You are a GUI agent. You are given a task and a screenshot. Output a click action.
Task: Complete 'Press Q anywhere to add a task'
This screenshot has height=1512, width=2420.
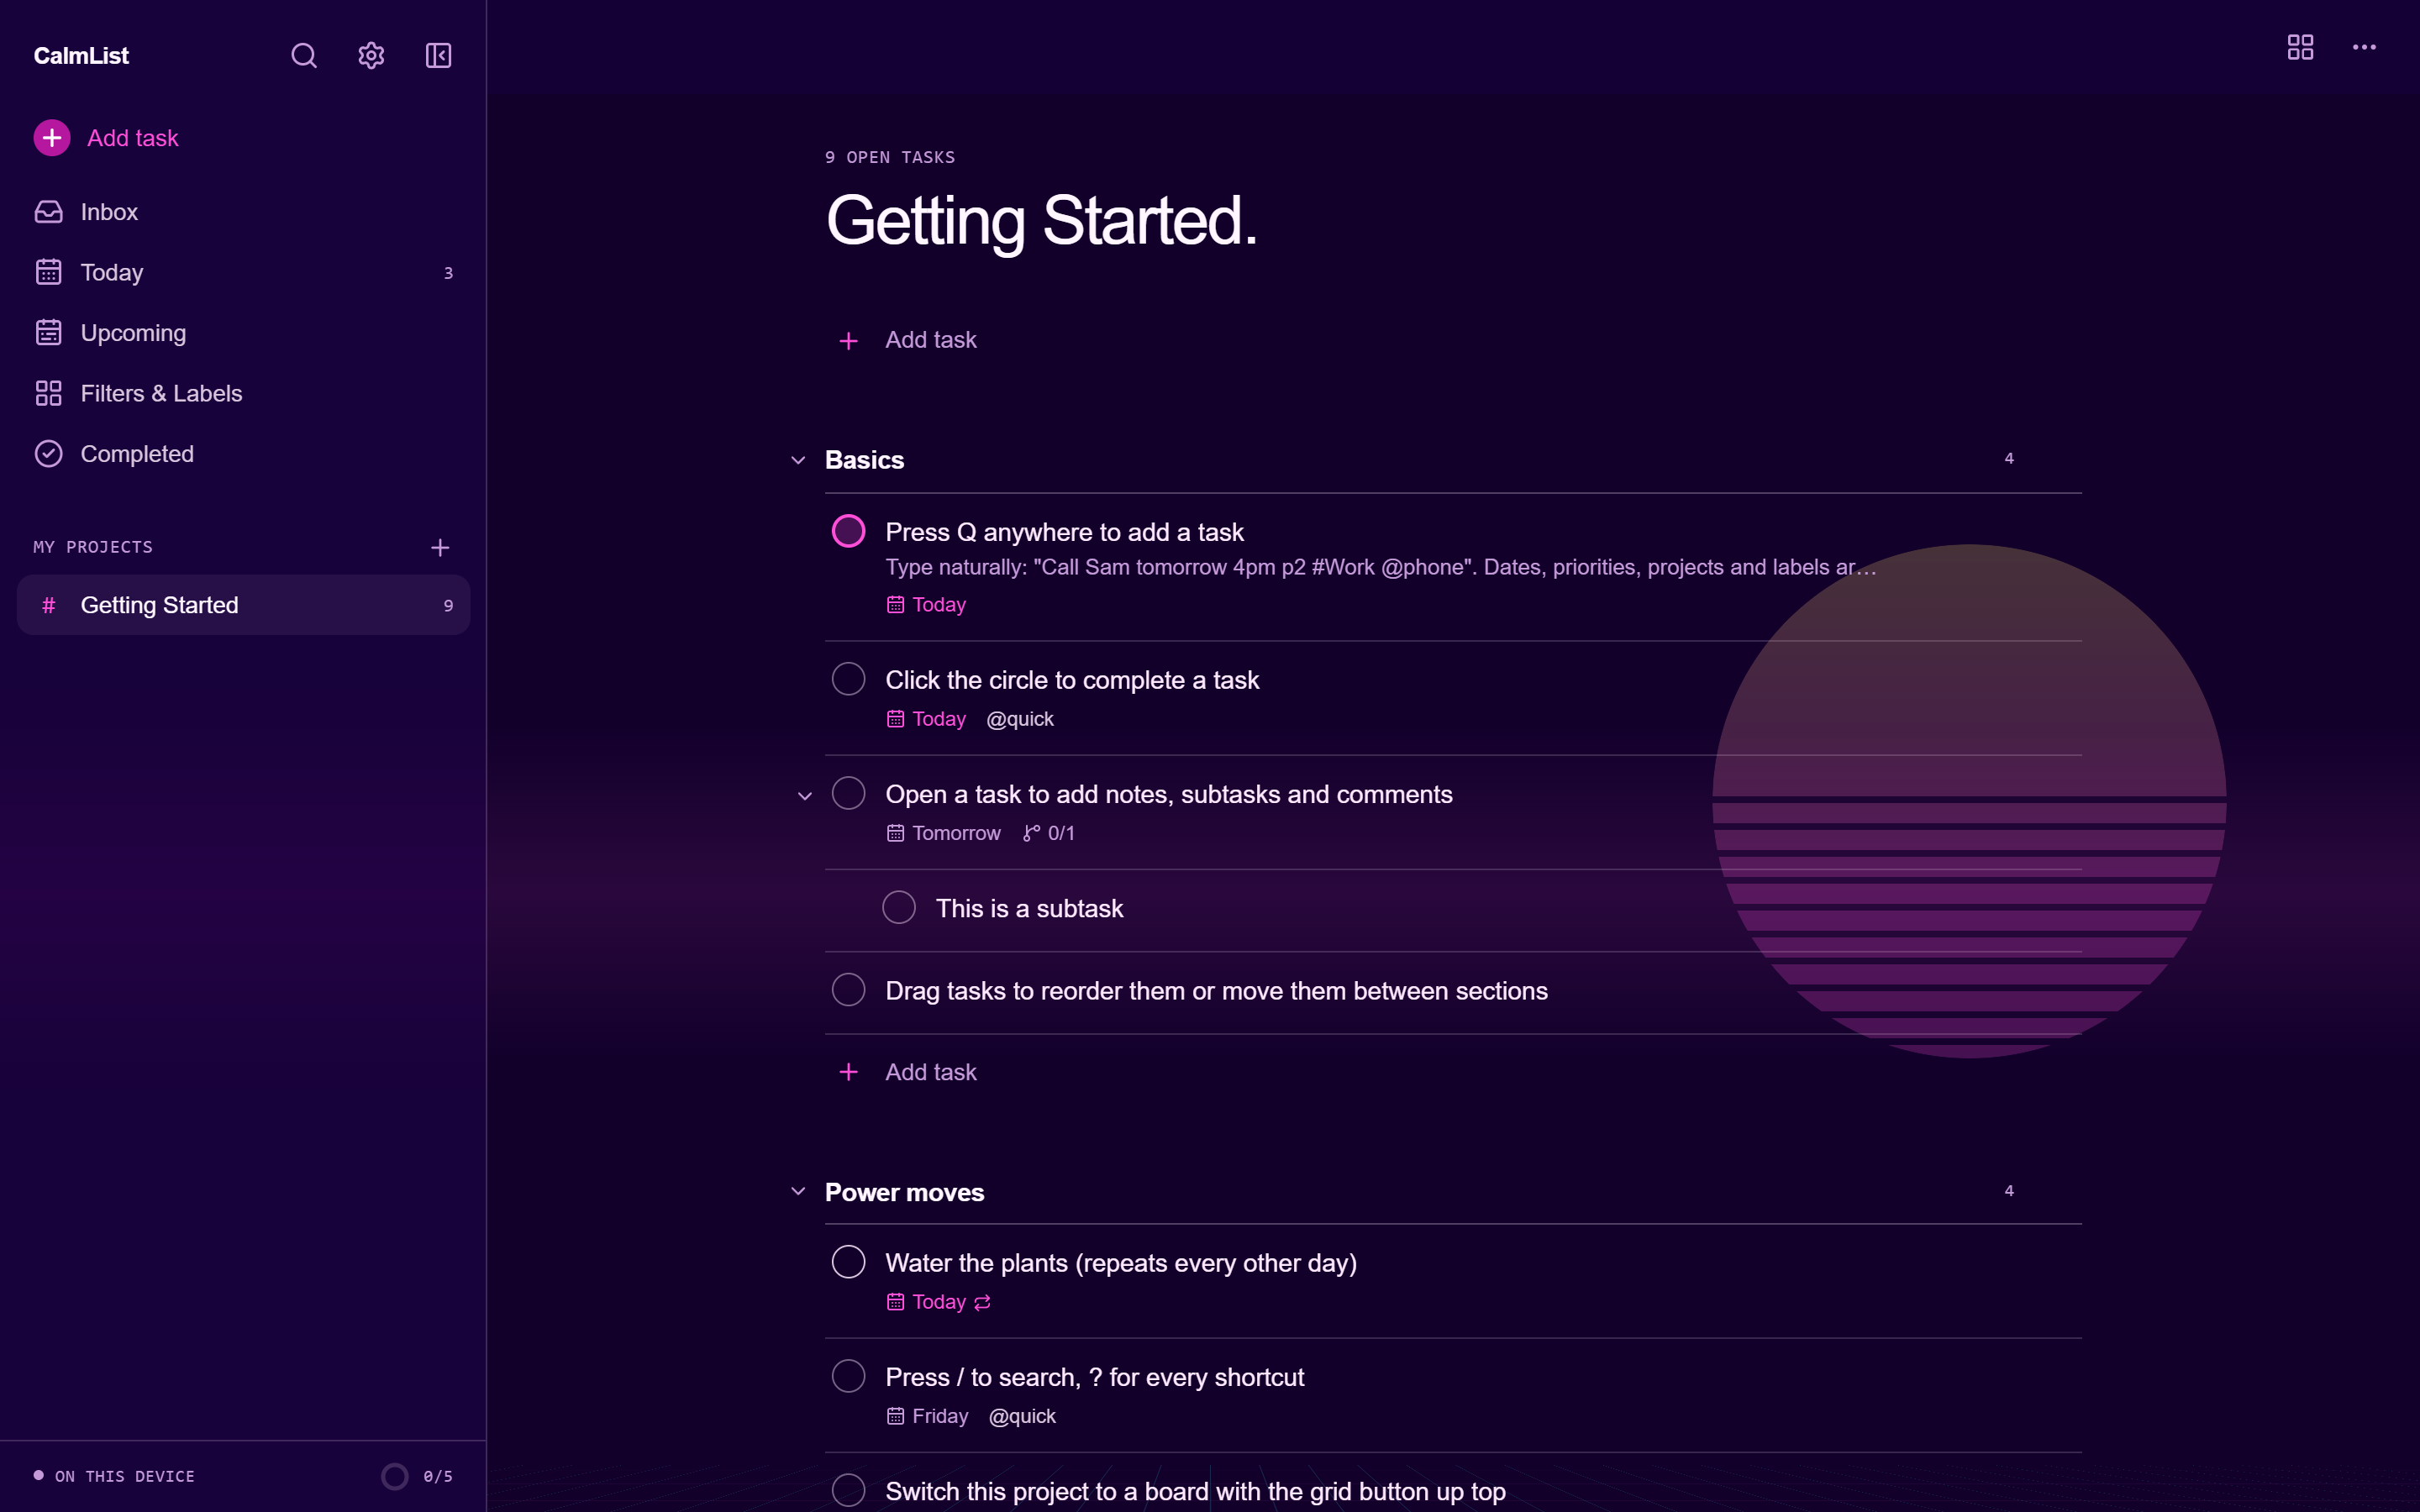[x=848, y=531]
